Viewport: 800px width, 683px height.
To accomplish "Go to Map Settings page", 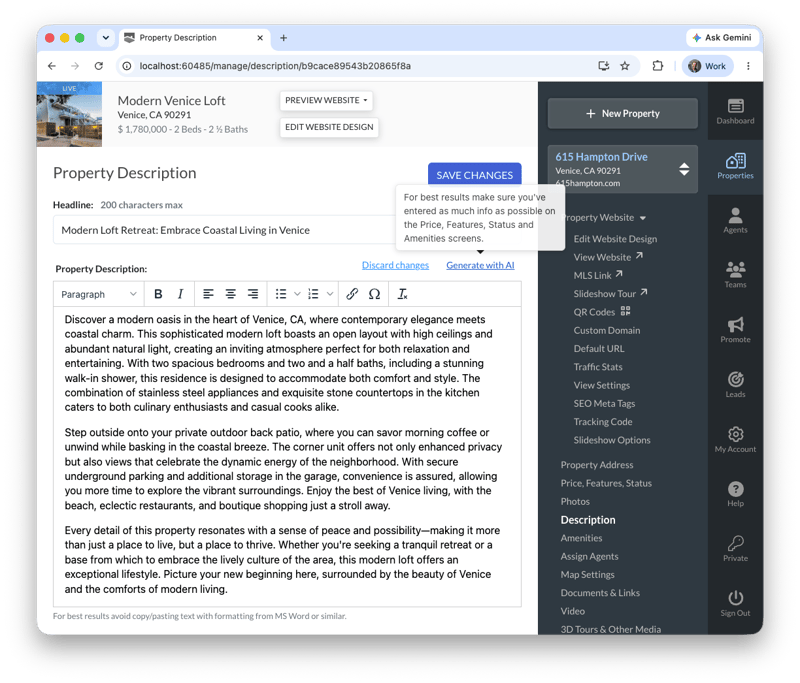I will (587, 575).
